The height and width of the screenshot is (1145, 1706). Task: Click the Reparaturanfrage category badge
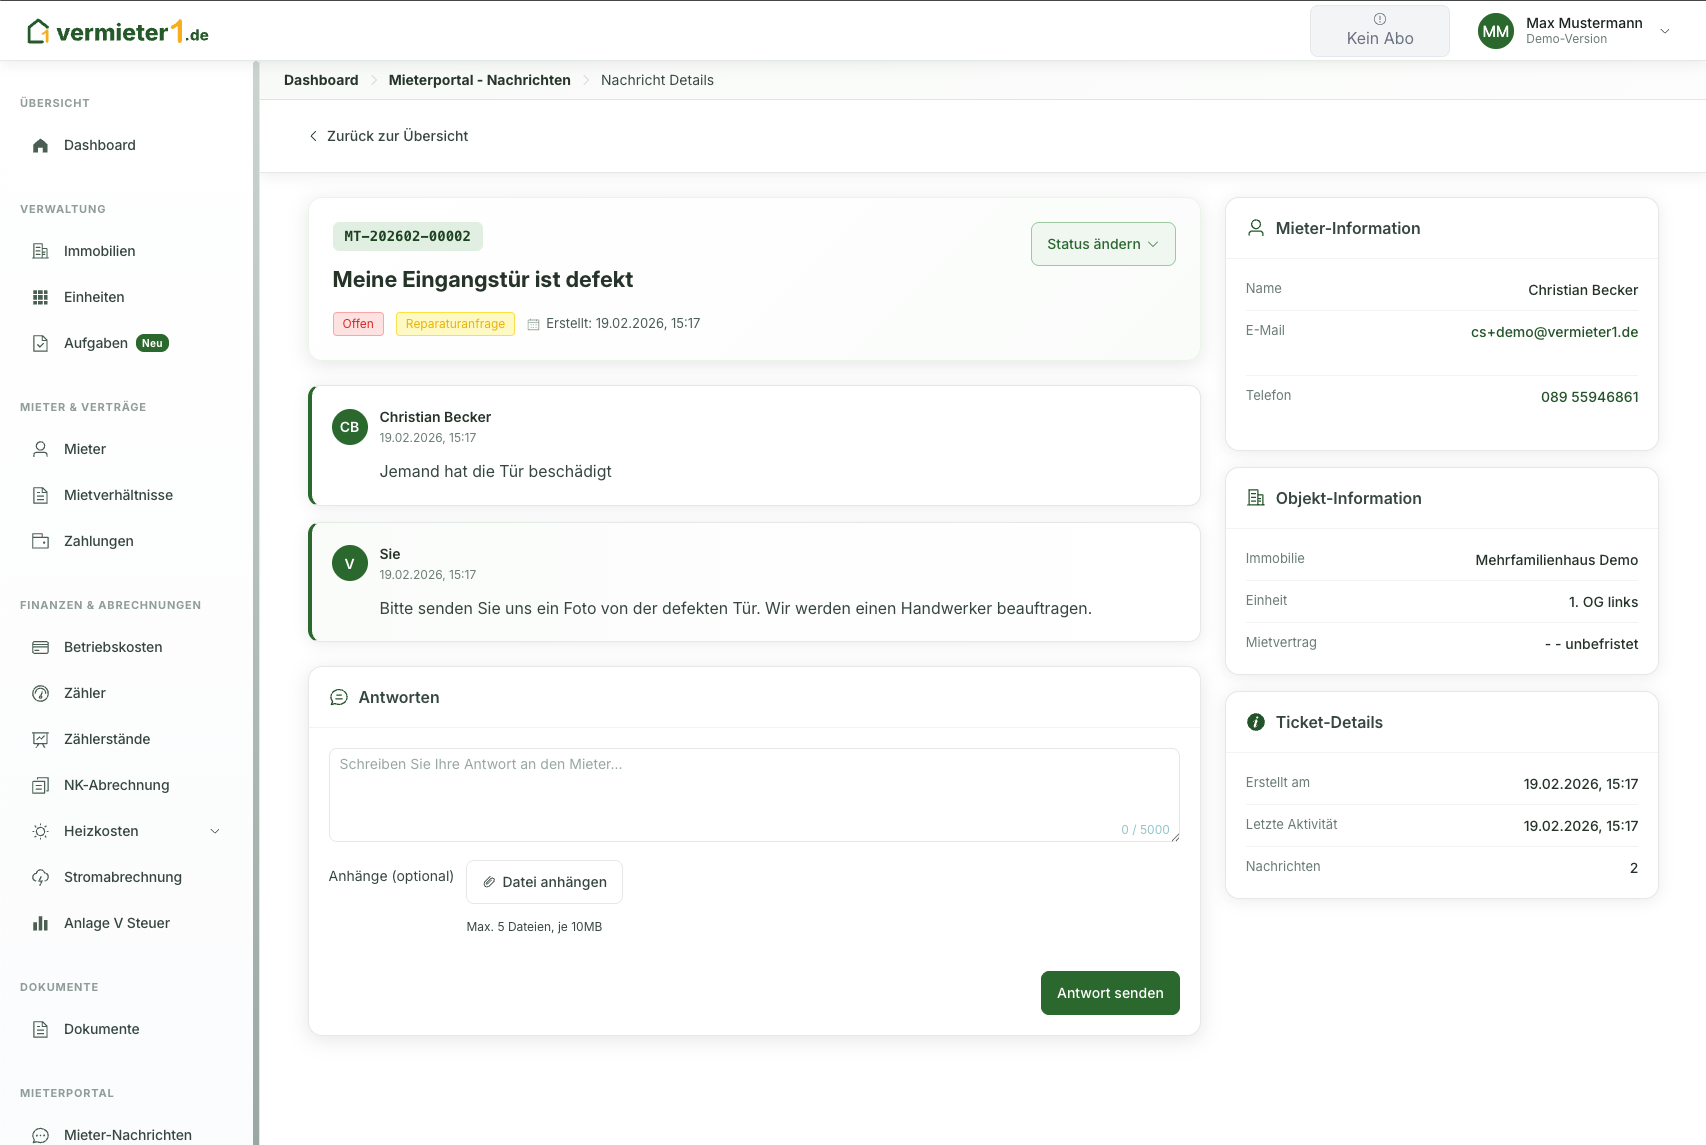pos(455,323)
